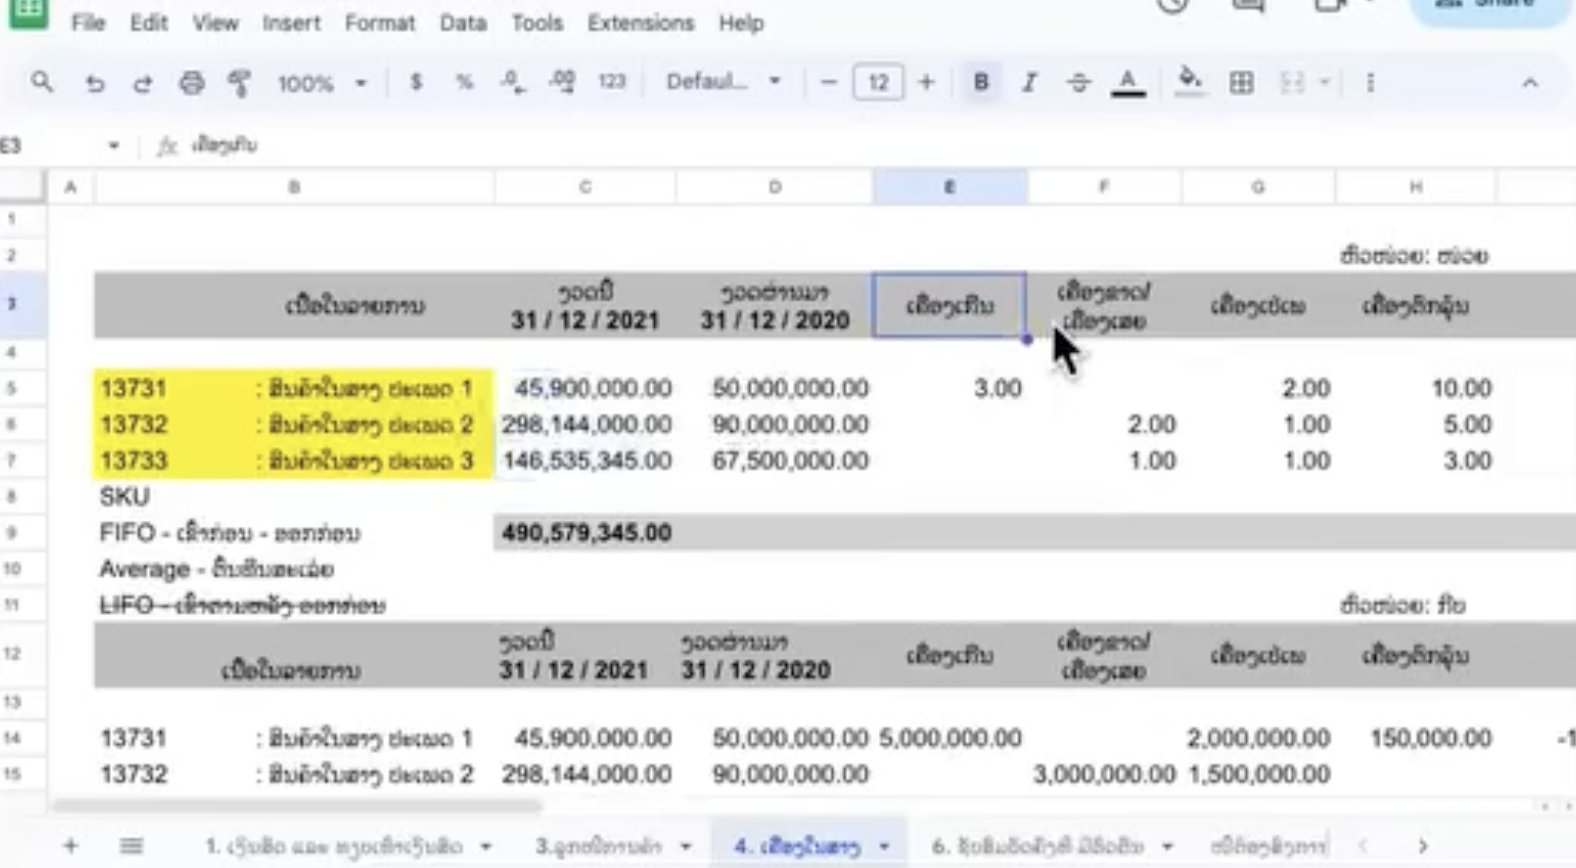1576x868 pixels.
Task: Format as currency with dollar icon
Action: [x=416, y=82]
